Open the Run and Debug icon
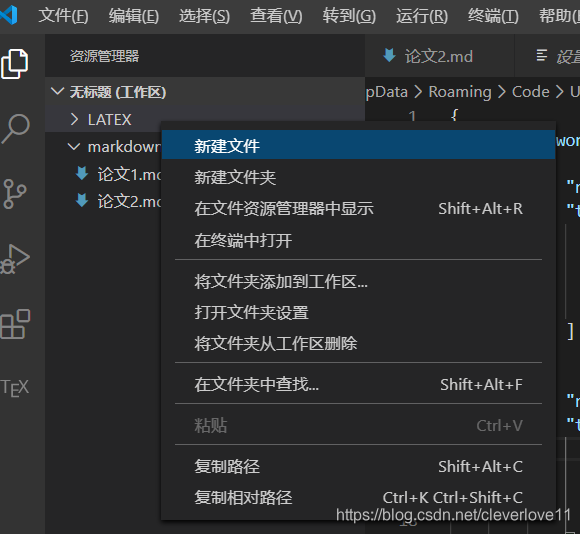580x534 pixels. click(15, 259)
